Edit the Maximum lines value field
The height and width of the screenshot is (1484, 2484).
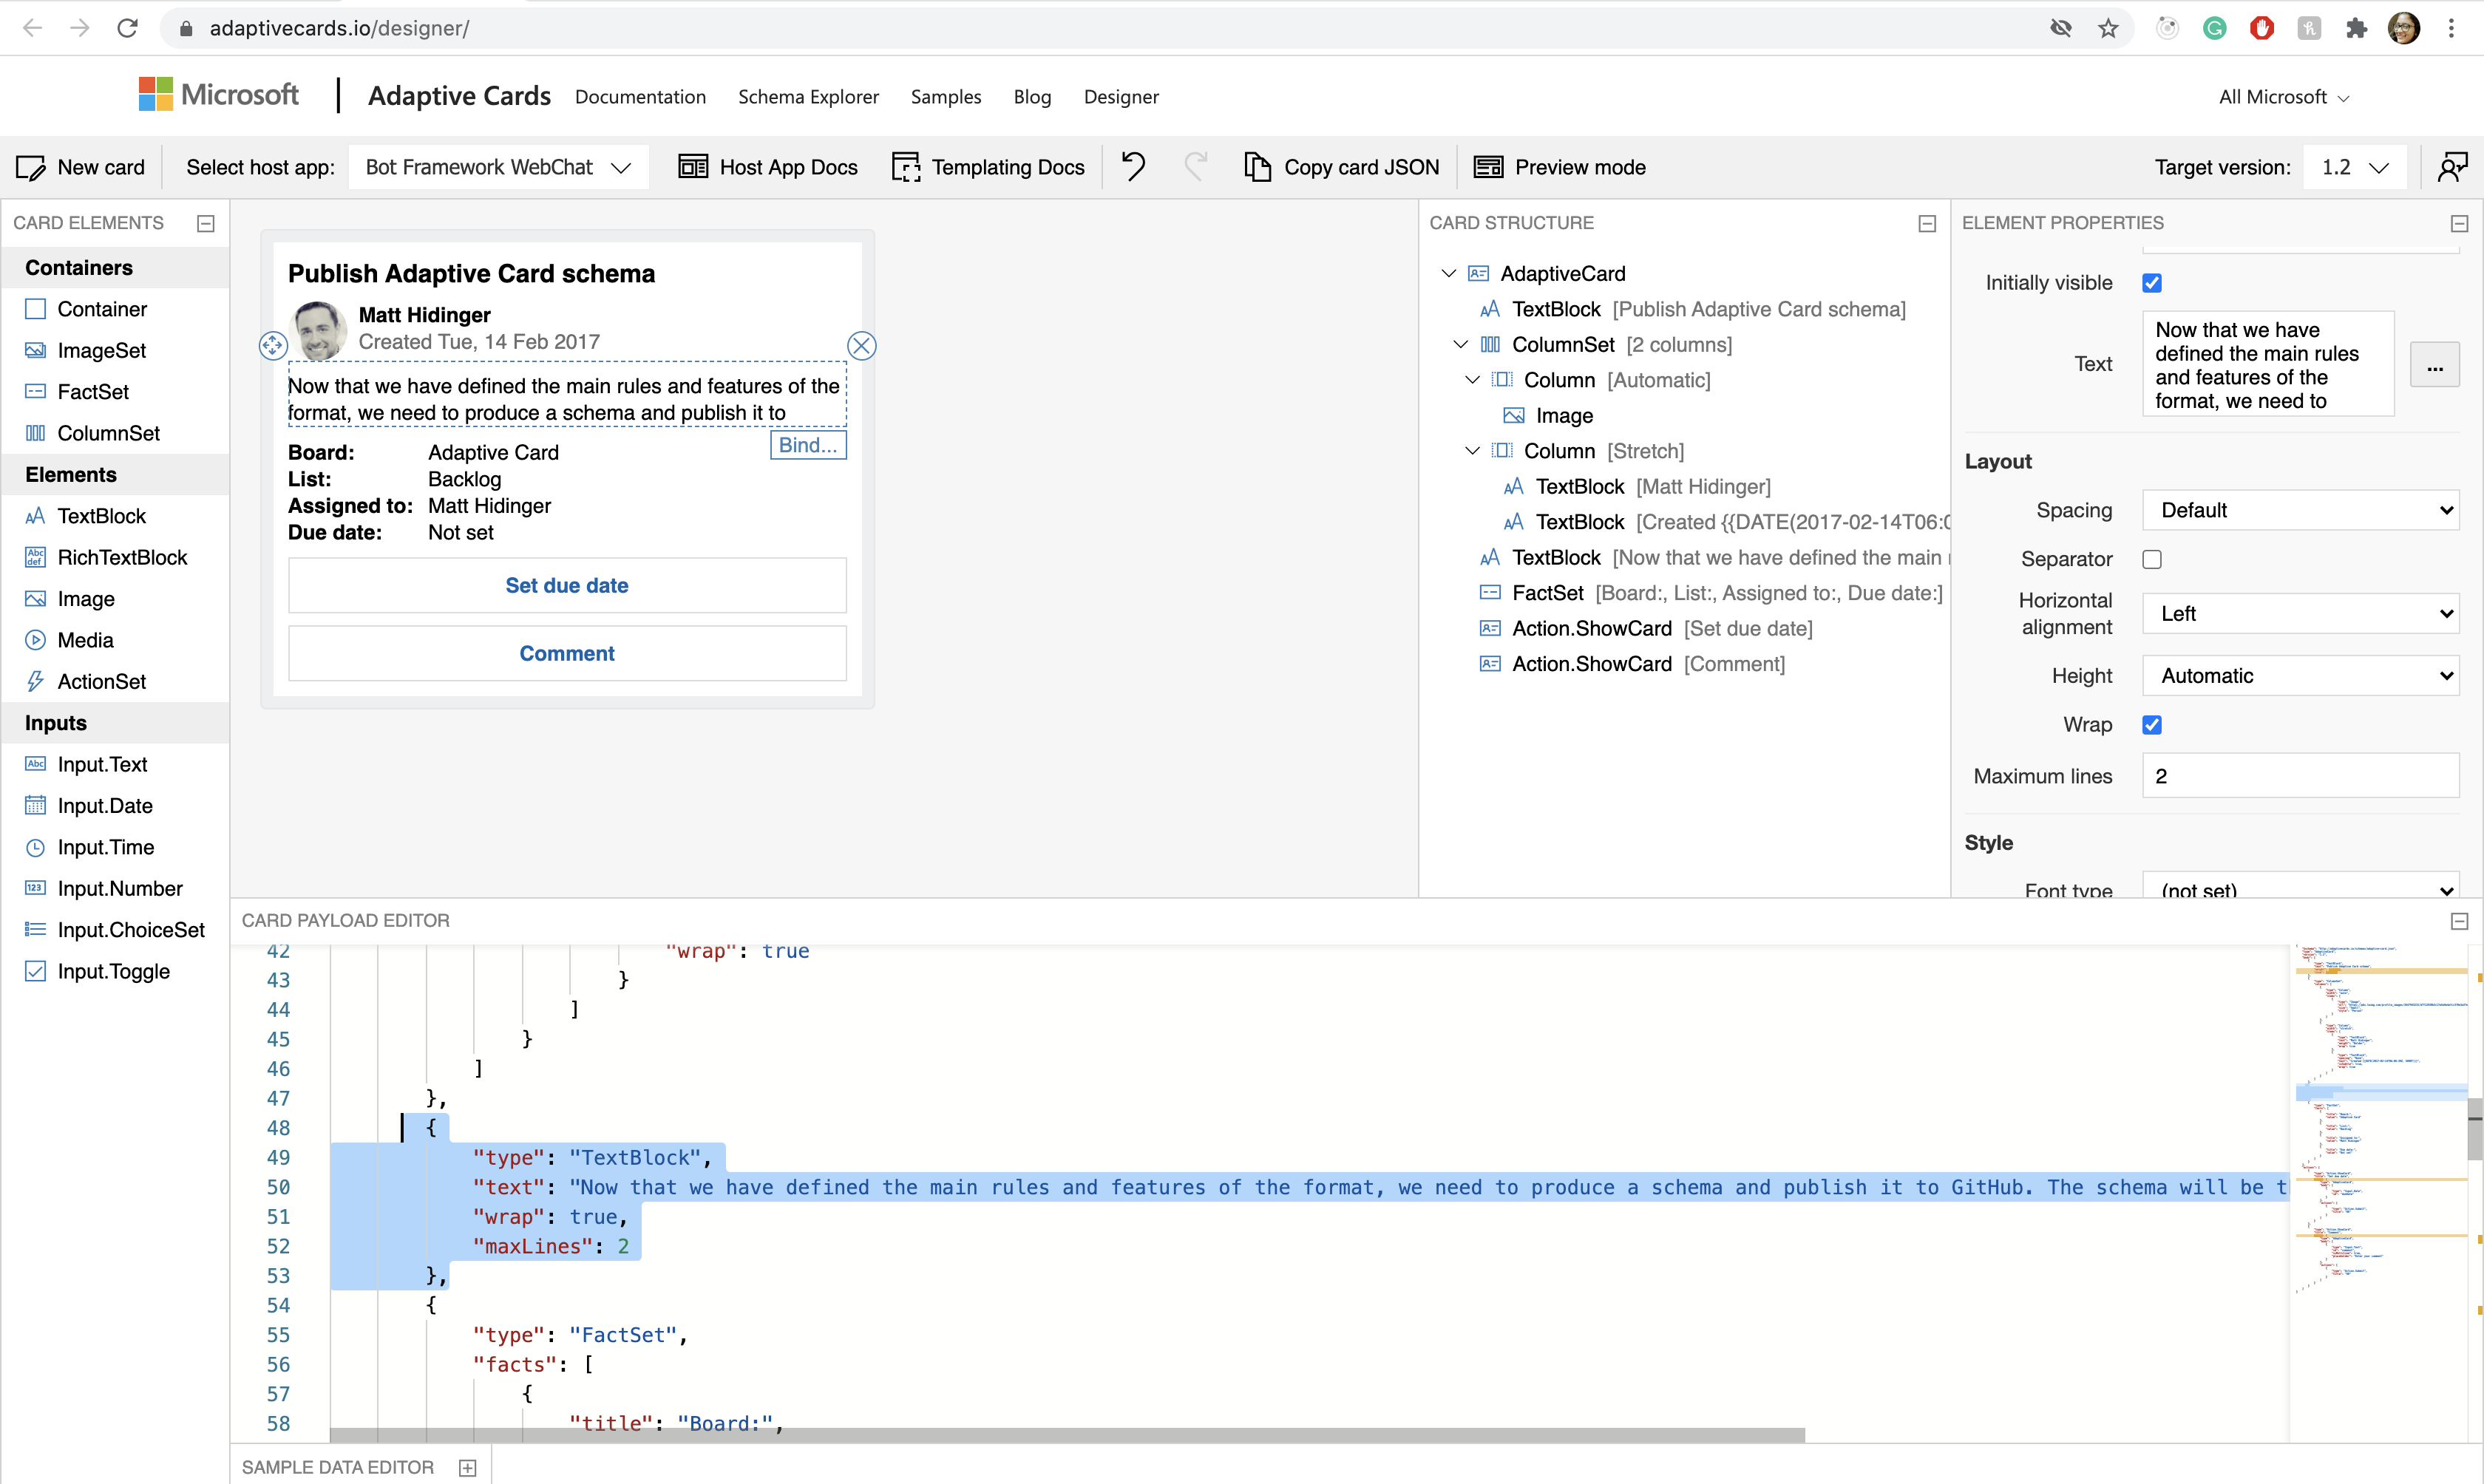point(2299,775)
